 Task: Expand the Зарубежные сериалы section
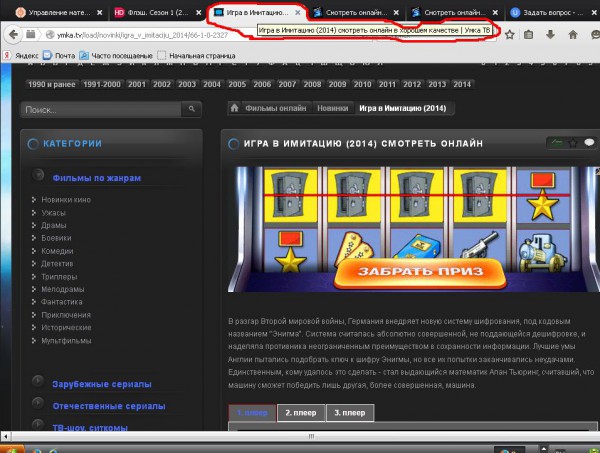tap(37, 383)
